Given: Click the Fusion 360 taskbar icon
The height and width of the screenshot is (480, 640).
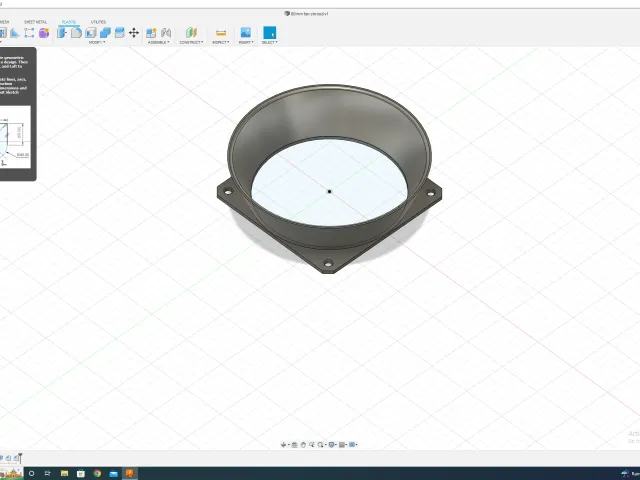Looking at the screenshot, I should tap(130, 473).
